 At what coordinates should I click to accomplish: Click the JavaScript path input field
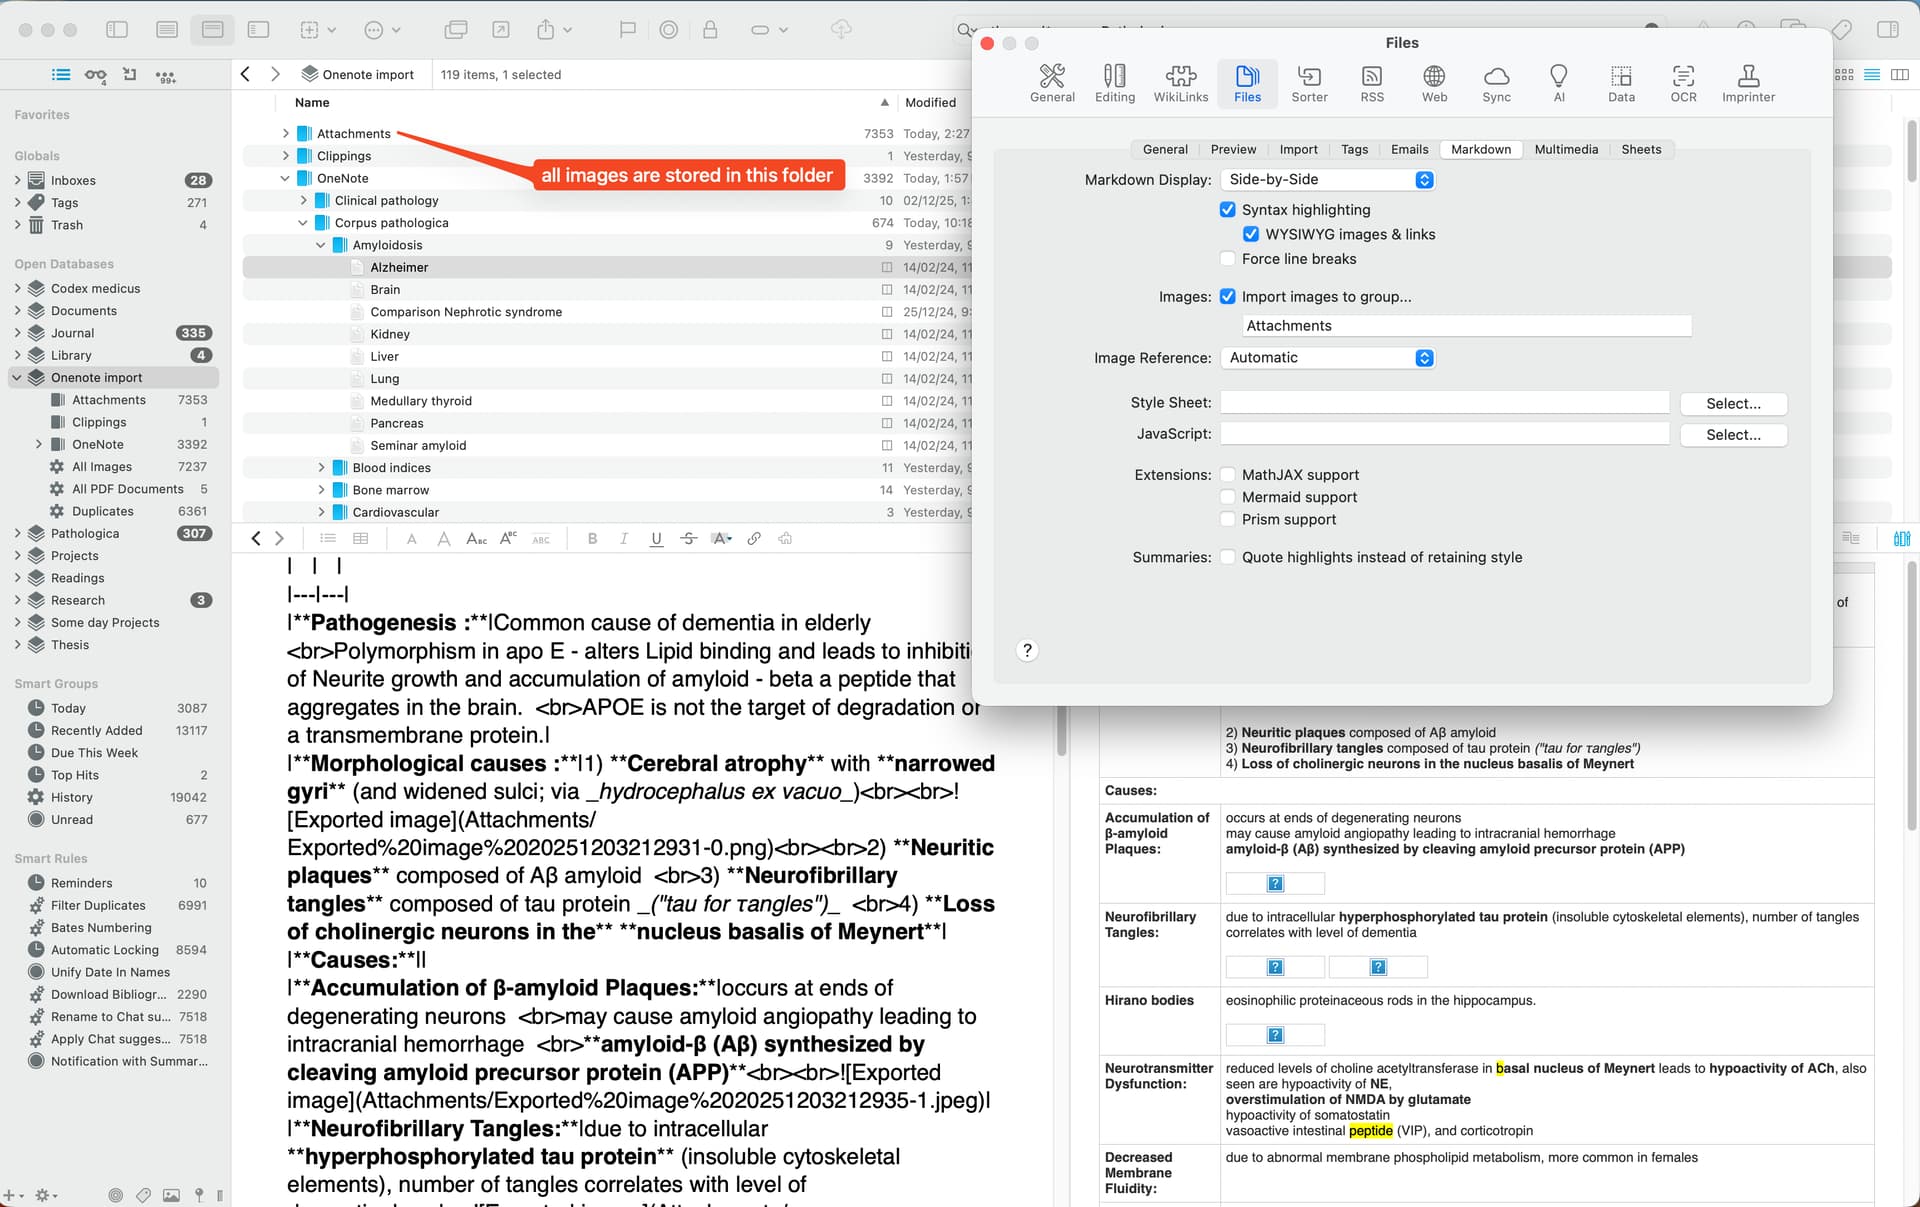click(1444, 434)
